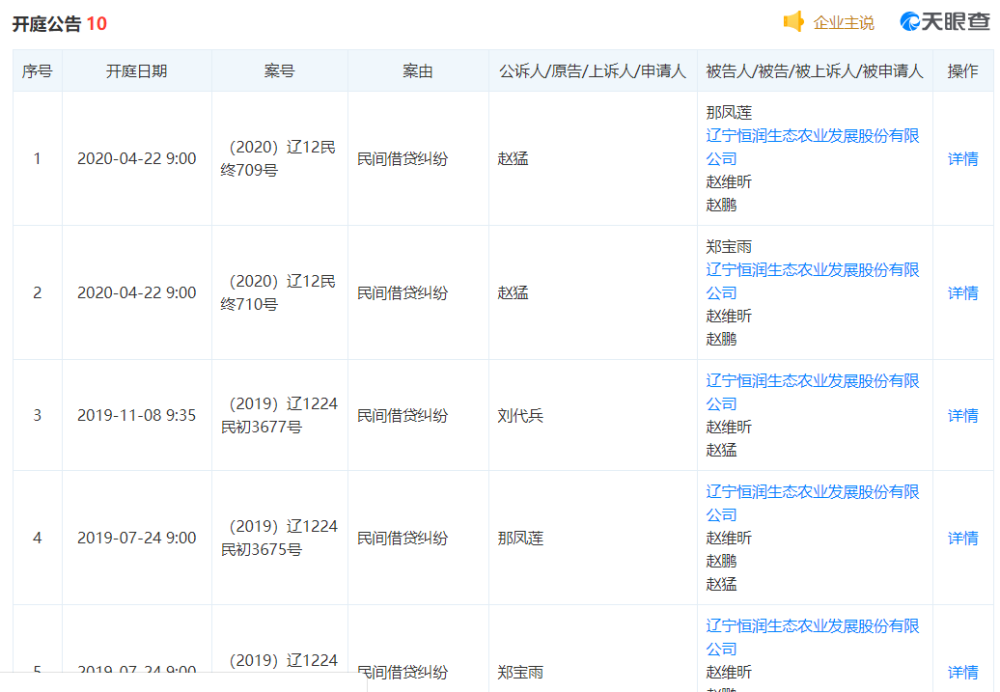Screen dimensions: 1000x692
Task: Click 民间借贷纠纷 in row 1
Action: (x=402, y=159)
